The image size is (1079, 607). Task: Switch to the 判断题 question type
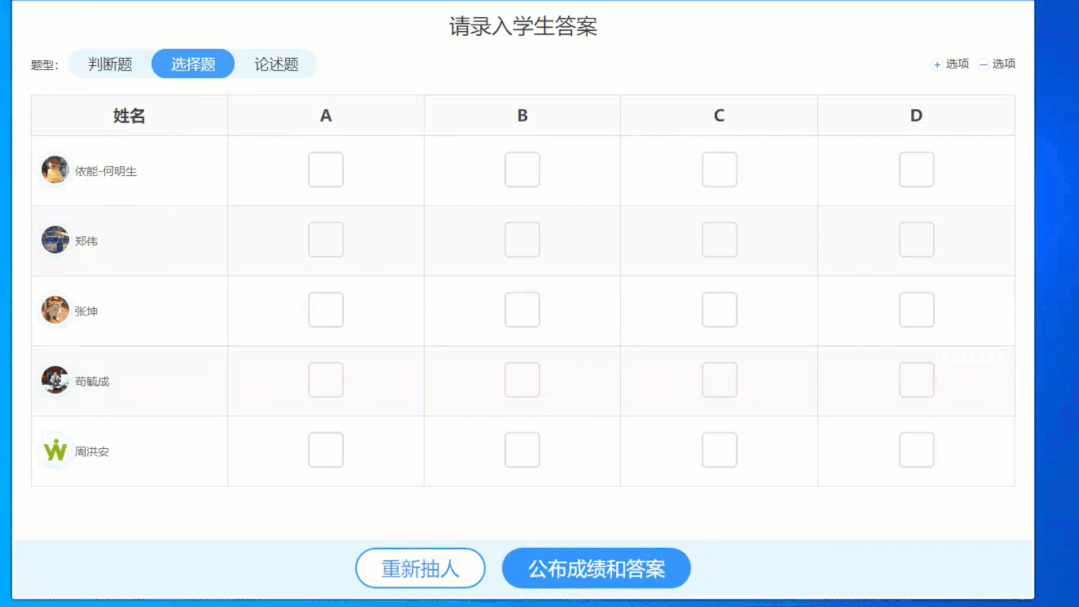110,64
